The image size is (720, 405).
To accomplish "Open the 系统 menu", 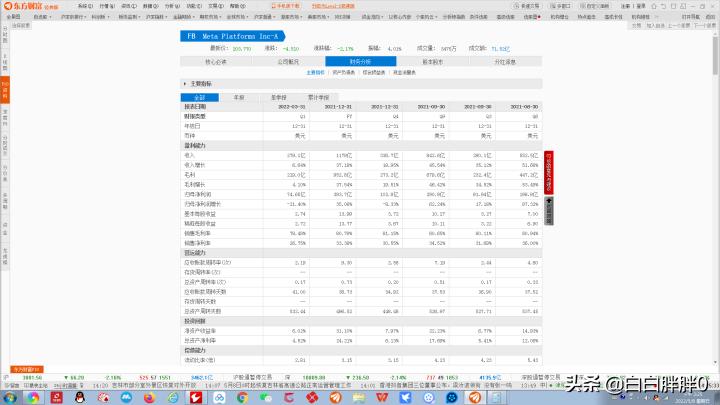I will pyautogui.click(x=84, y=6).
